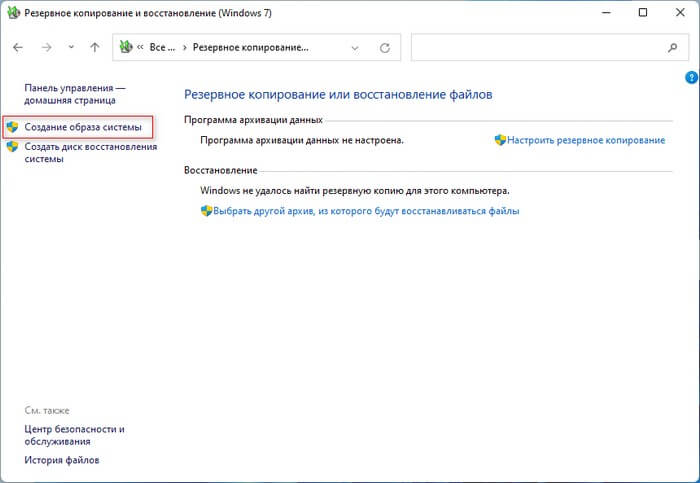Open the 'Все ...' breadcrumb segment
The width and height of the screenshot is (700, 483).
[x=162, y=47]
